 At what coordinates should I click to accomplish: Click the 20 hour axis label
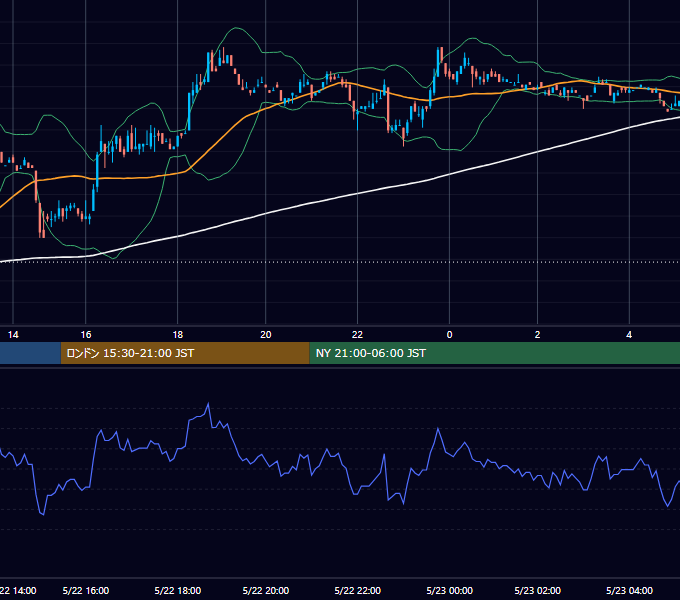click(266, 335)
